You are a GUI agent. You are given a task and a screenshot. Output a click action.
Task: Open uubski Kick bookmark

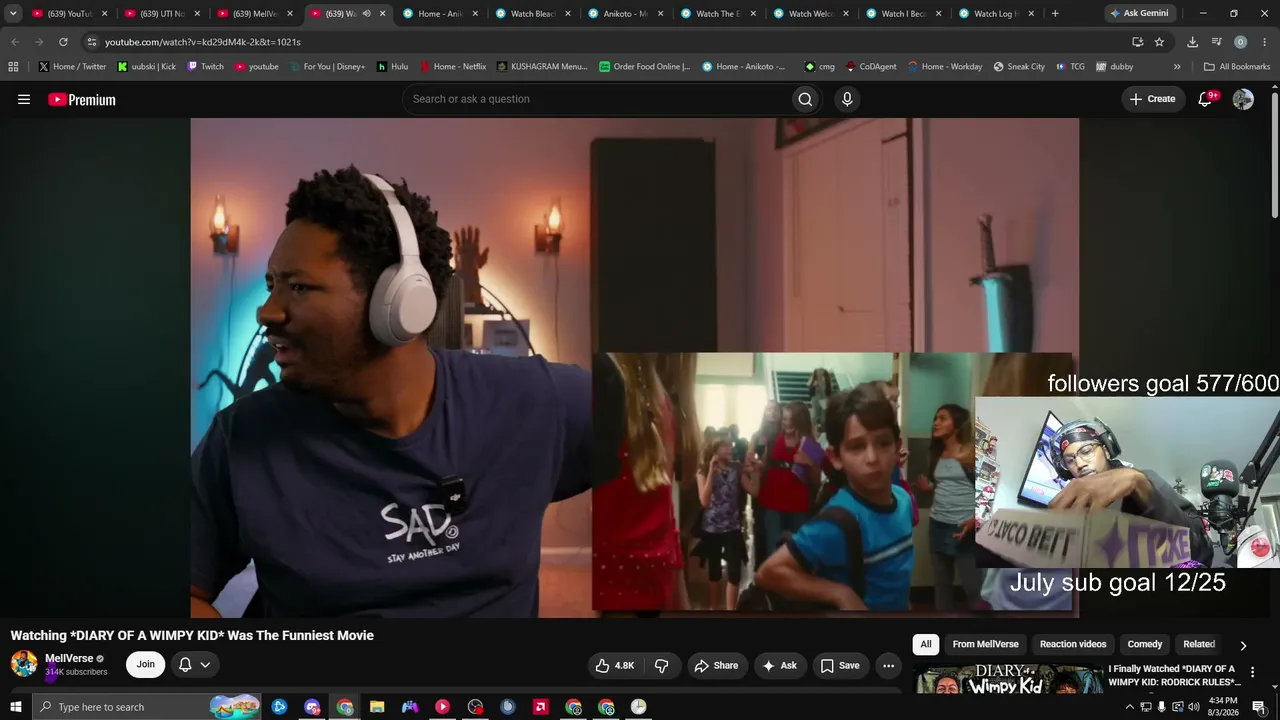coord(146,67)
